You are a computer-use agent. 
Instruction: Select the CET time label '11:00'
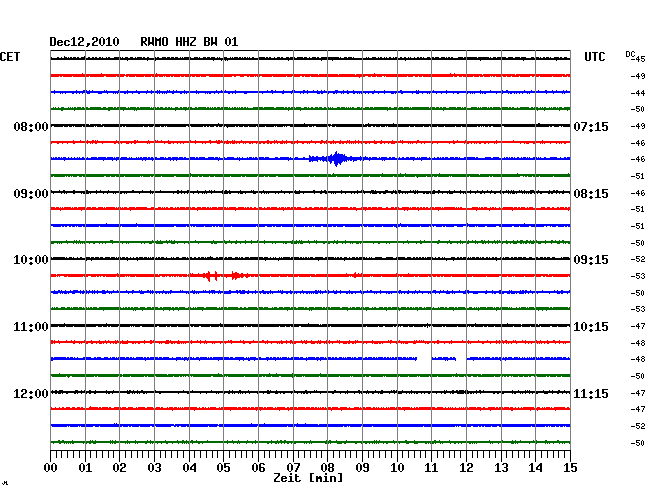(x=31, y=327)
